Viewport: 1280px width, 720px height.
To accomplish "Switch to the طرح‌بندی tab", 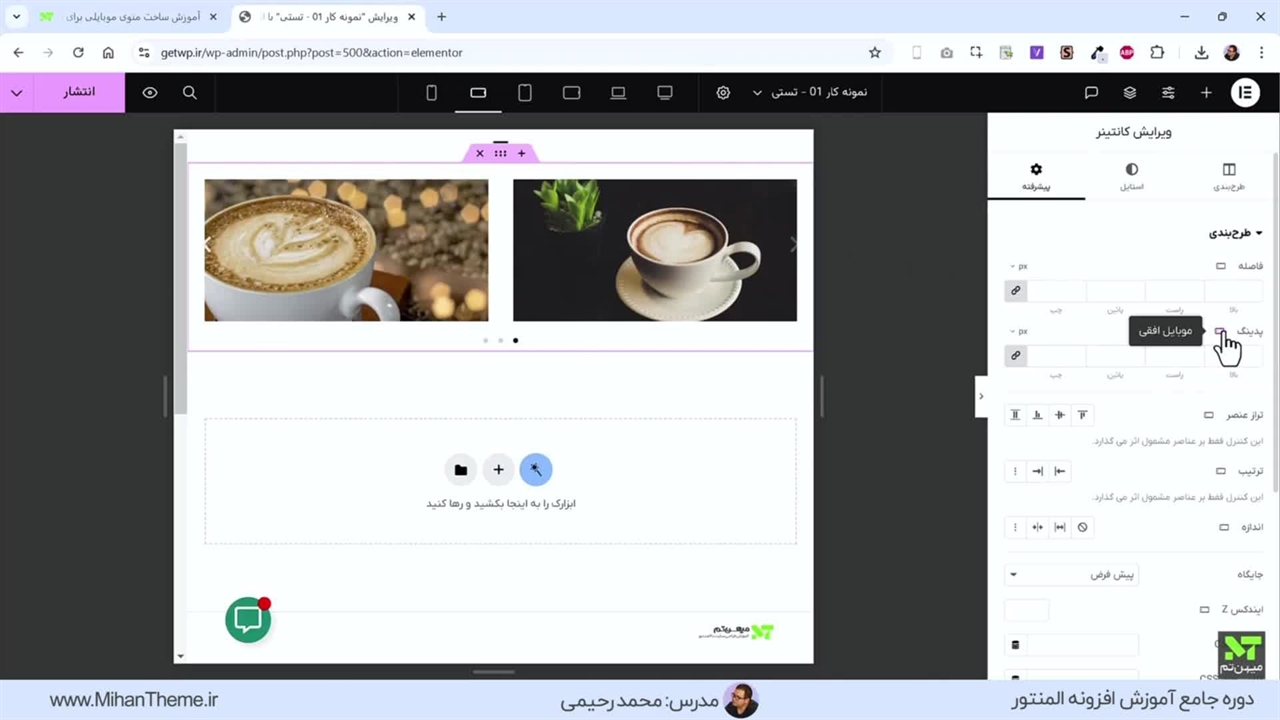I will click(1228, 177).
